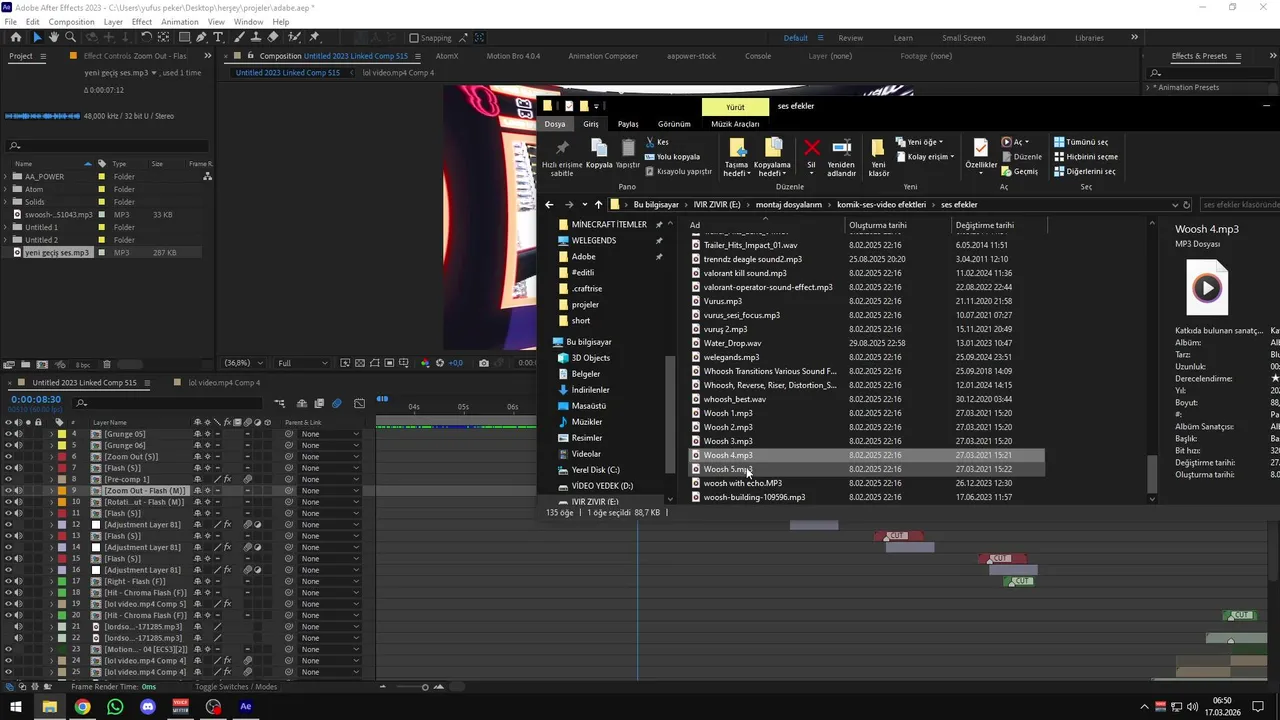Viewport: 1280px width, 720px height.
Task: Adjust the timeline zoom slider
Action: point(425,687)
